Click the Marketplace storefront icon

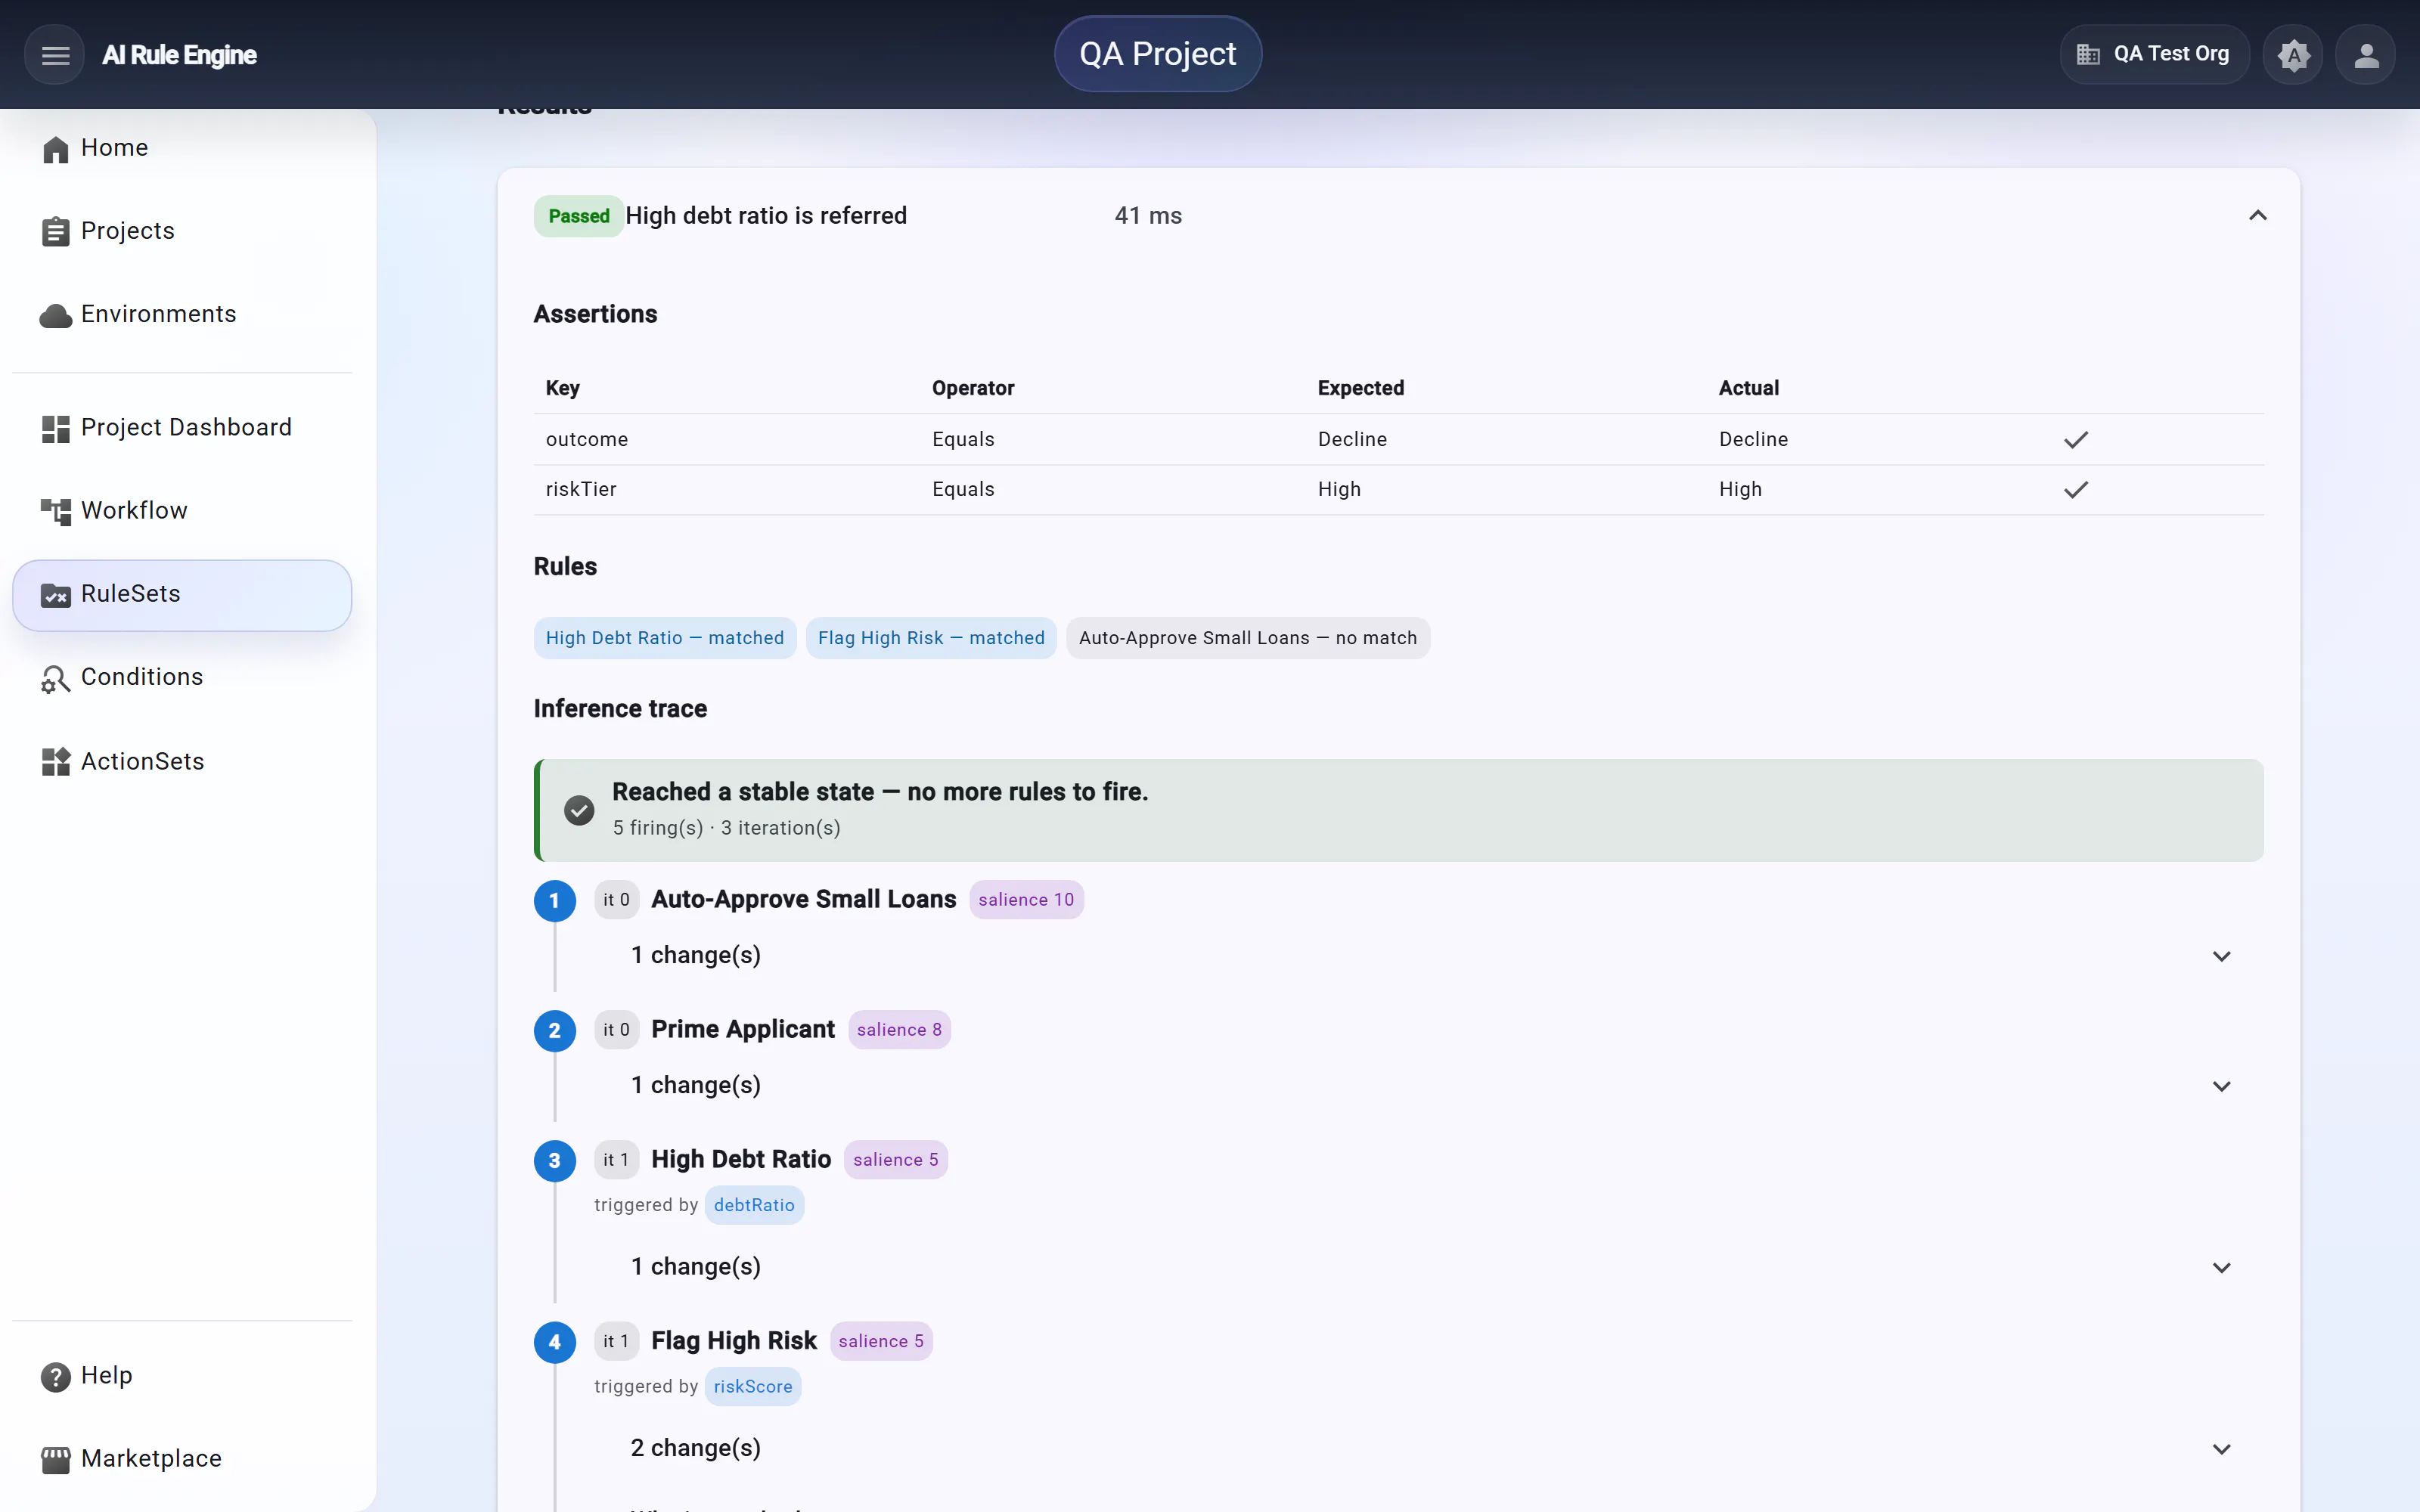click(x=55, y=1460)
